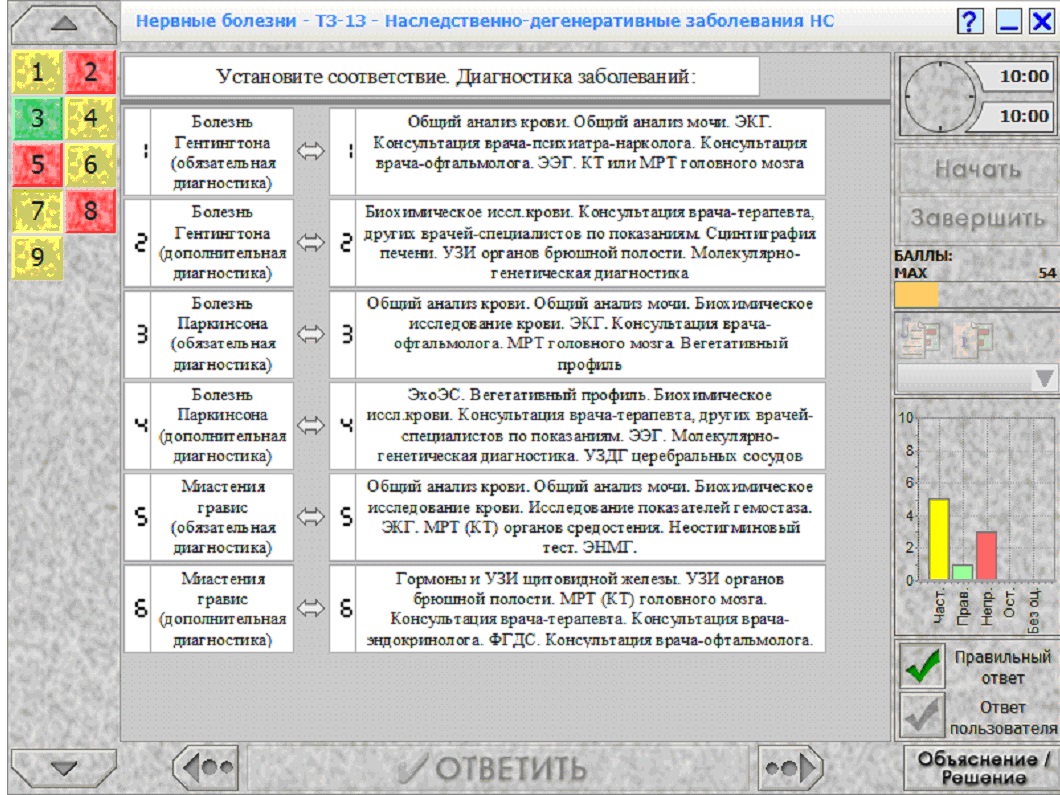The image size is (1060, 795).
Task: Select answer starting with ЭхоЭС
Action: click(x=589, y=425)
